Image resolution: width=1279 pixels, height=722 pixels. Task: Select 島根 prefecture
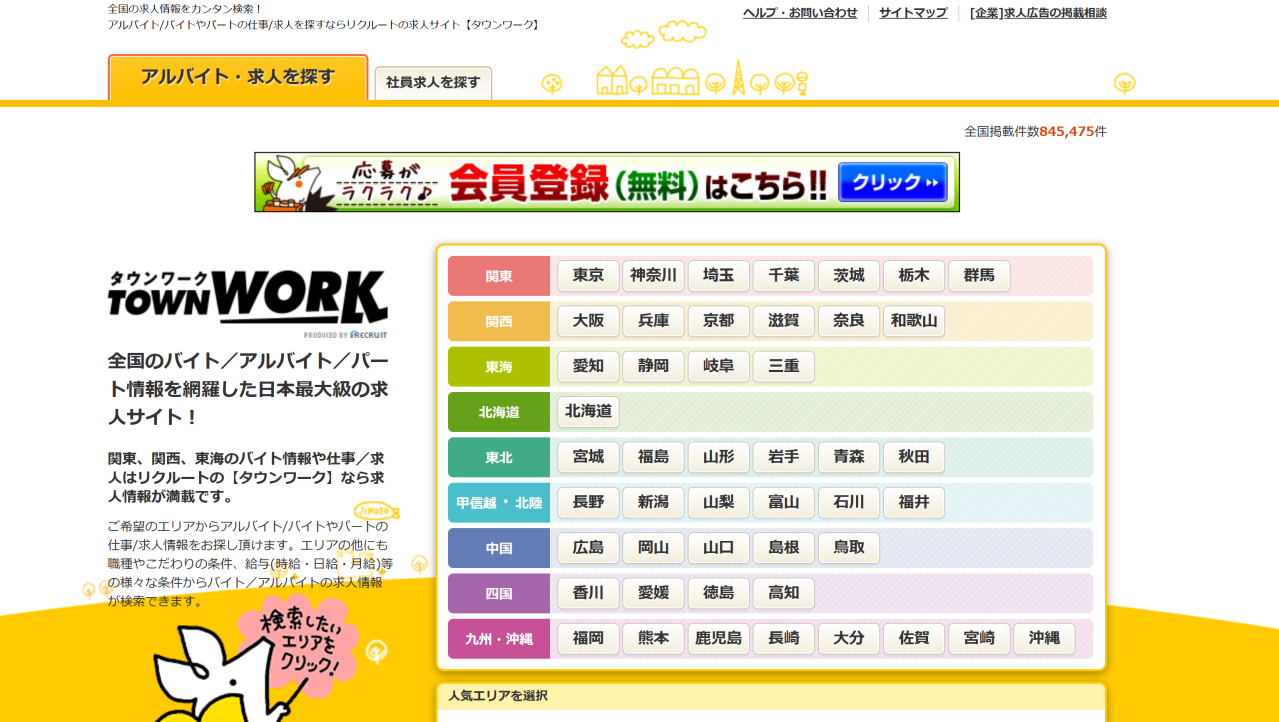pos(783,548)
